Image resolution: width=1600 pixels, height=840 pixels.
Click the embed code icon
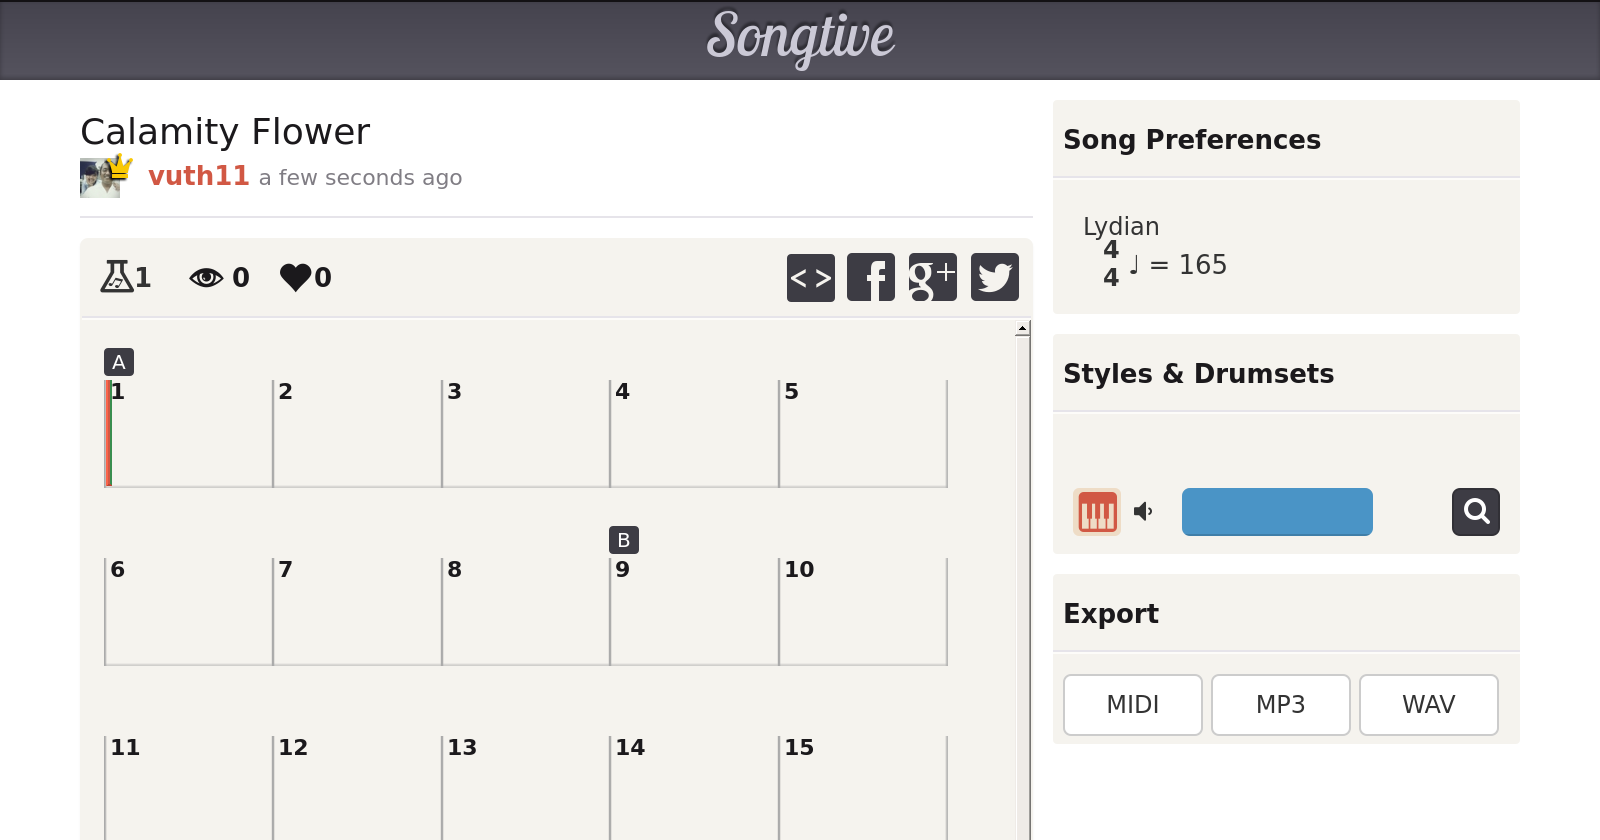[810, 277]
